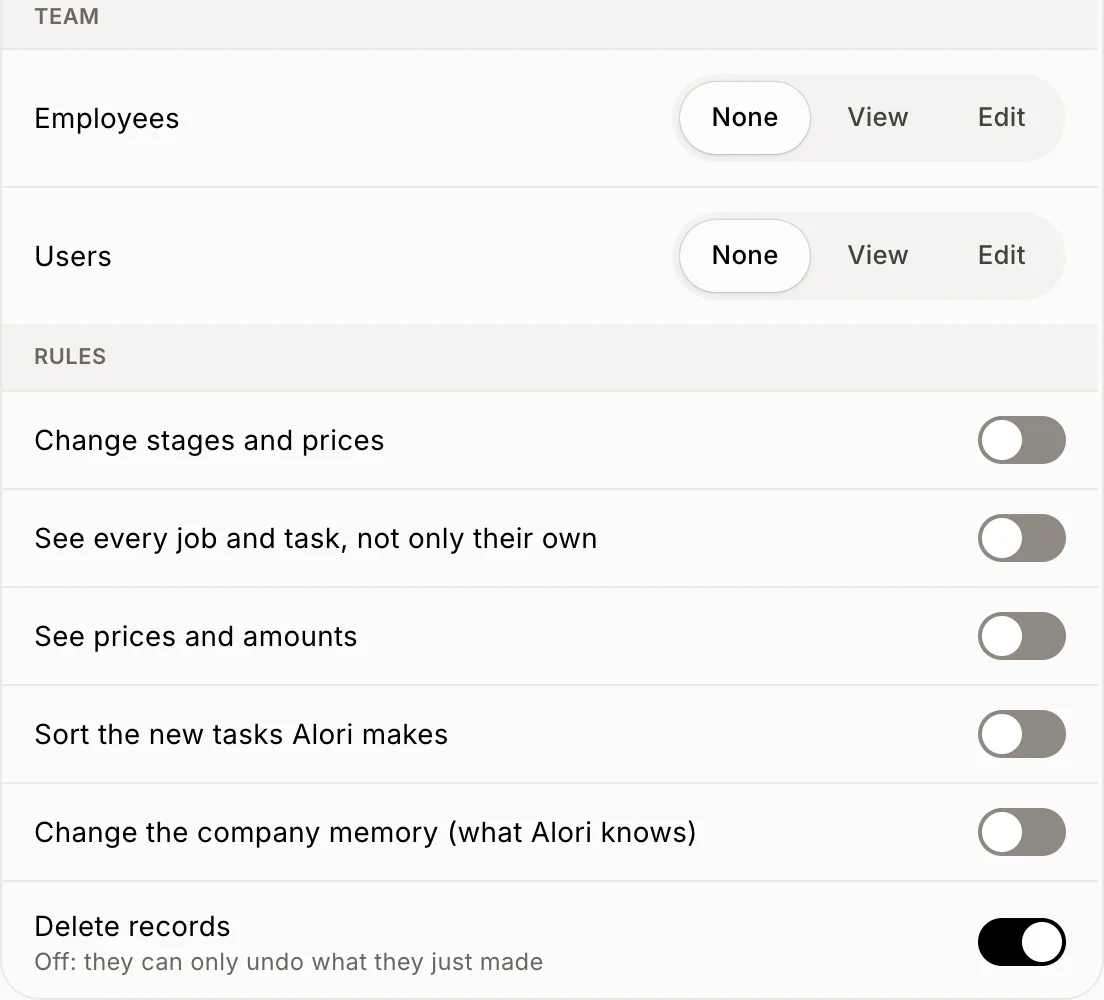Click the 'Change stages and prices' label

210,441
